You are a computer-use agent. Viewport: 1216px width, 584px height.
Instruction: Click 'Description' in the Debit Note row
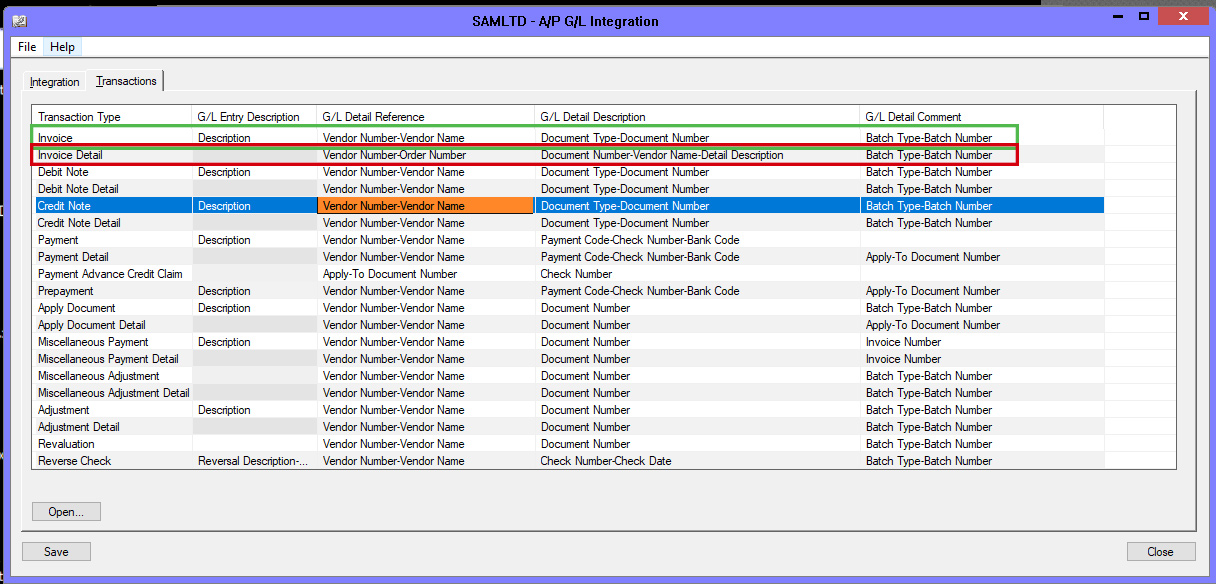coord(254,172)
